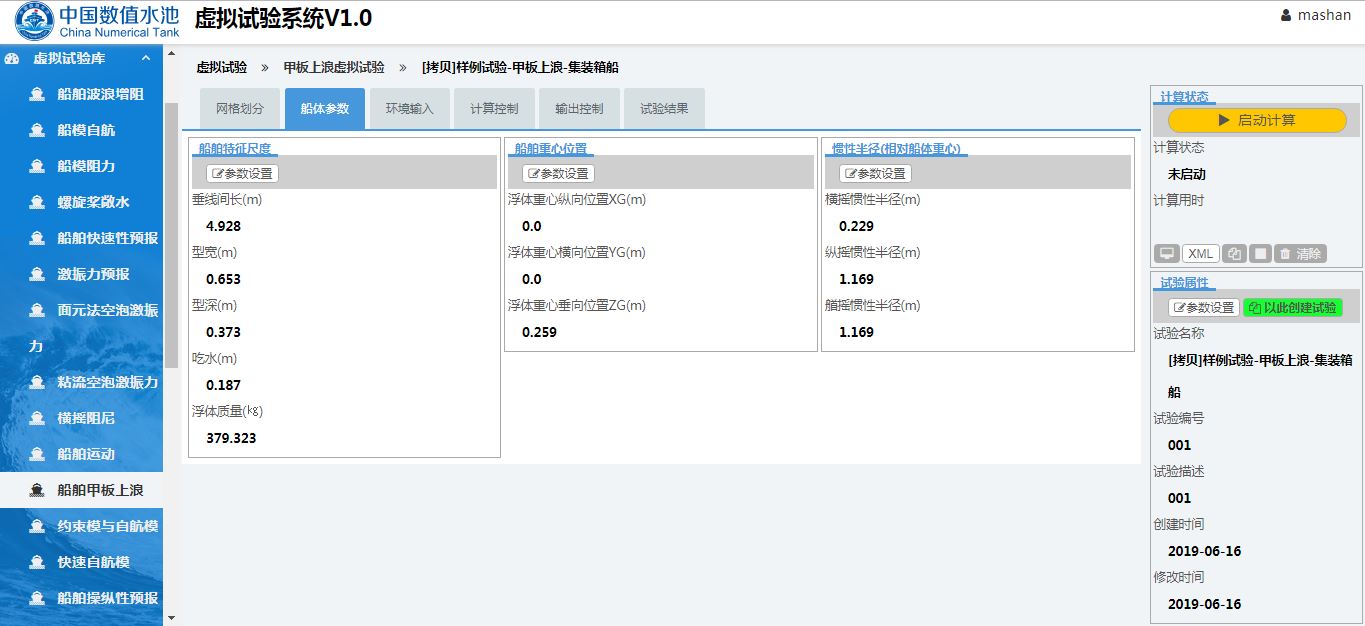Click 以此创建试验 green button
This screenshot has width=1365, height=626.
pos(1292,307)
